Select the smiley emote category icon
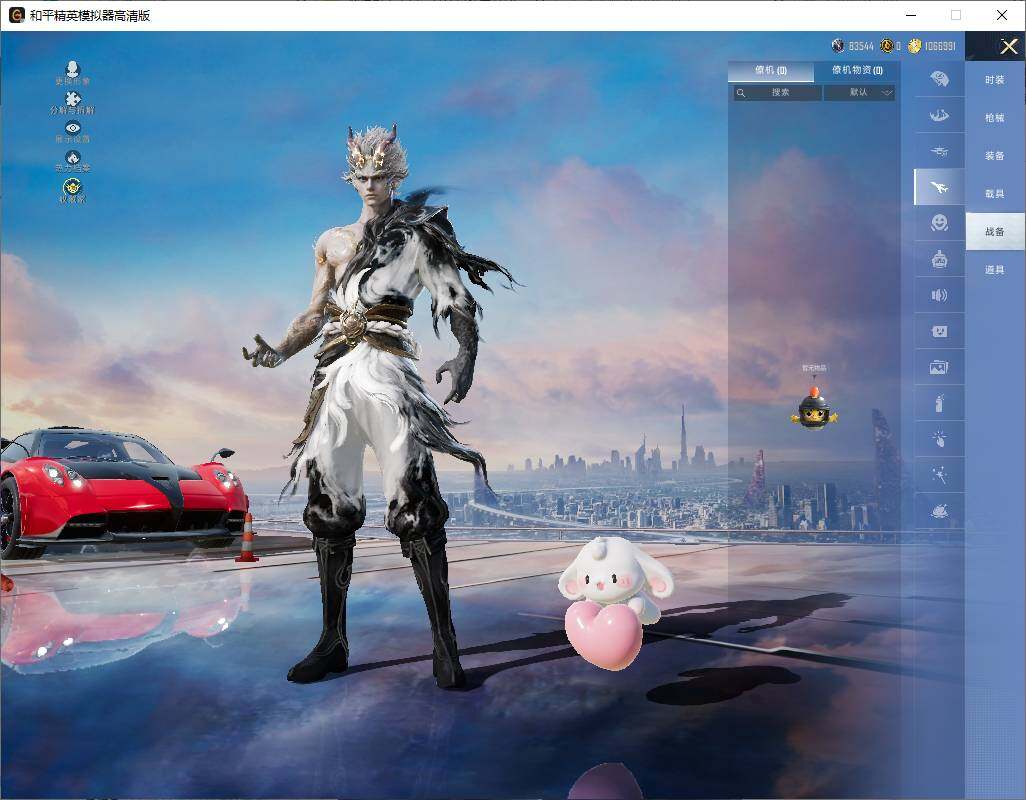Image resolution: width=1026 pixels, height=800 pixels. click(940, 223)
